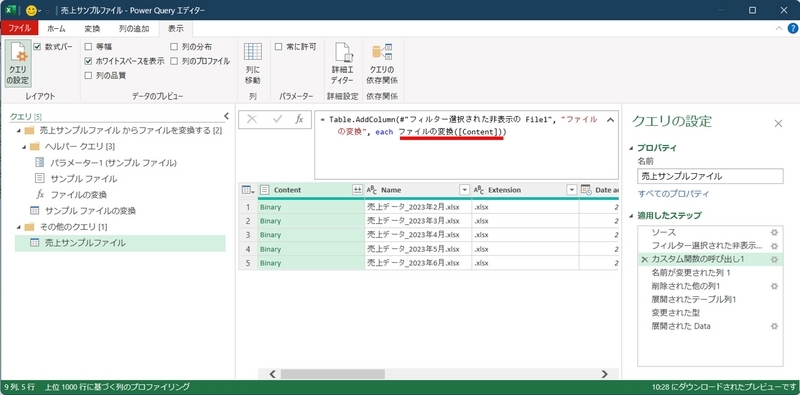Select the サンプル ファイル query
800x395 pixels.
84,179
